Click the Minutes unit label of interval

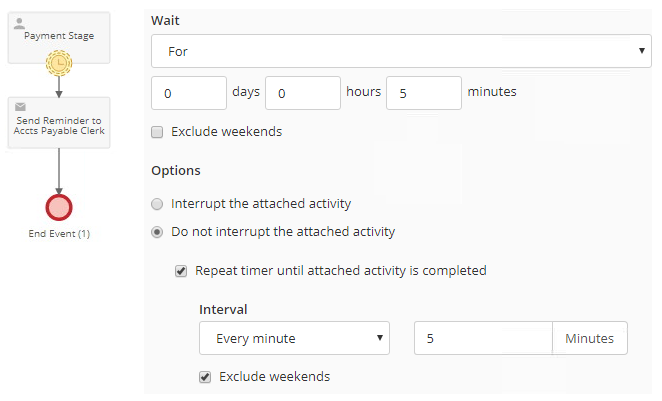(x=589, y=338)
